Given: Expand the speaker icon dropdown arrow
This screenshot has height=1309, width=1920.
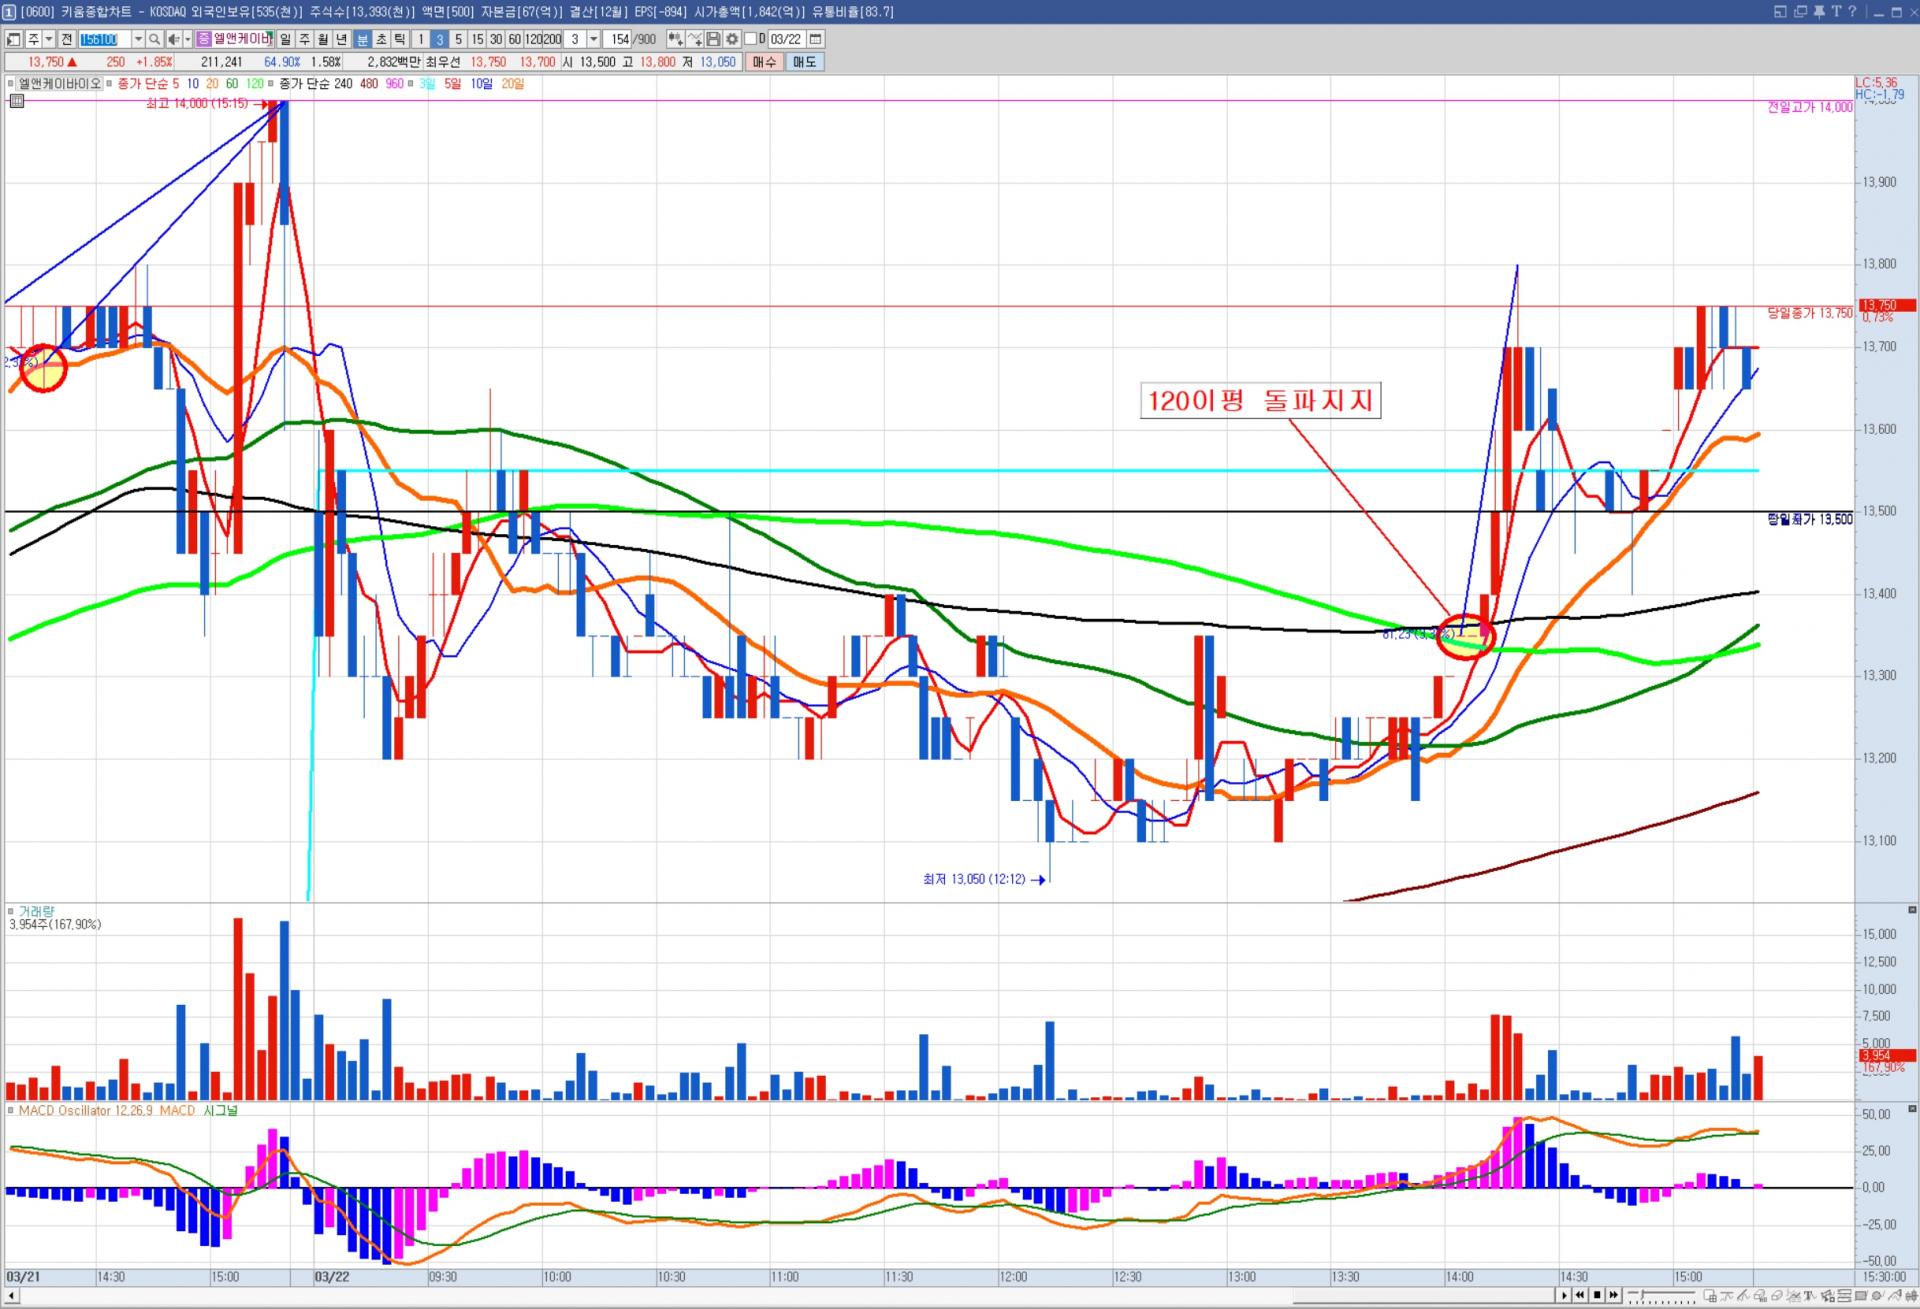Looking at the screenshot, I should coord(187,39).
